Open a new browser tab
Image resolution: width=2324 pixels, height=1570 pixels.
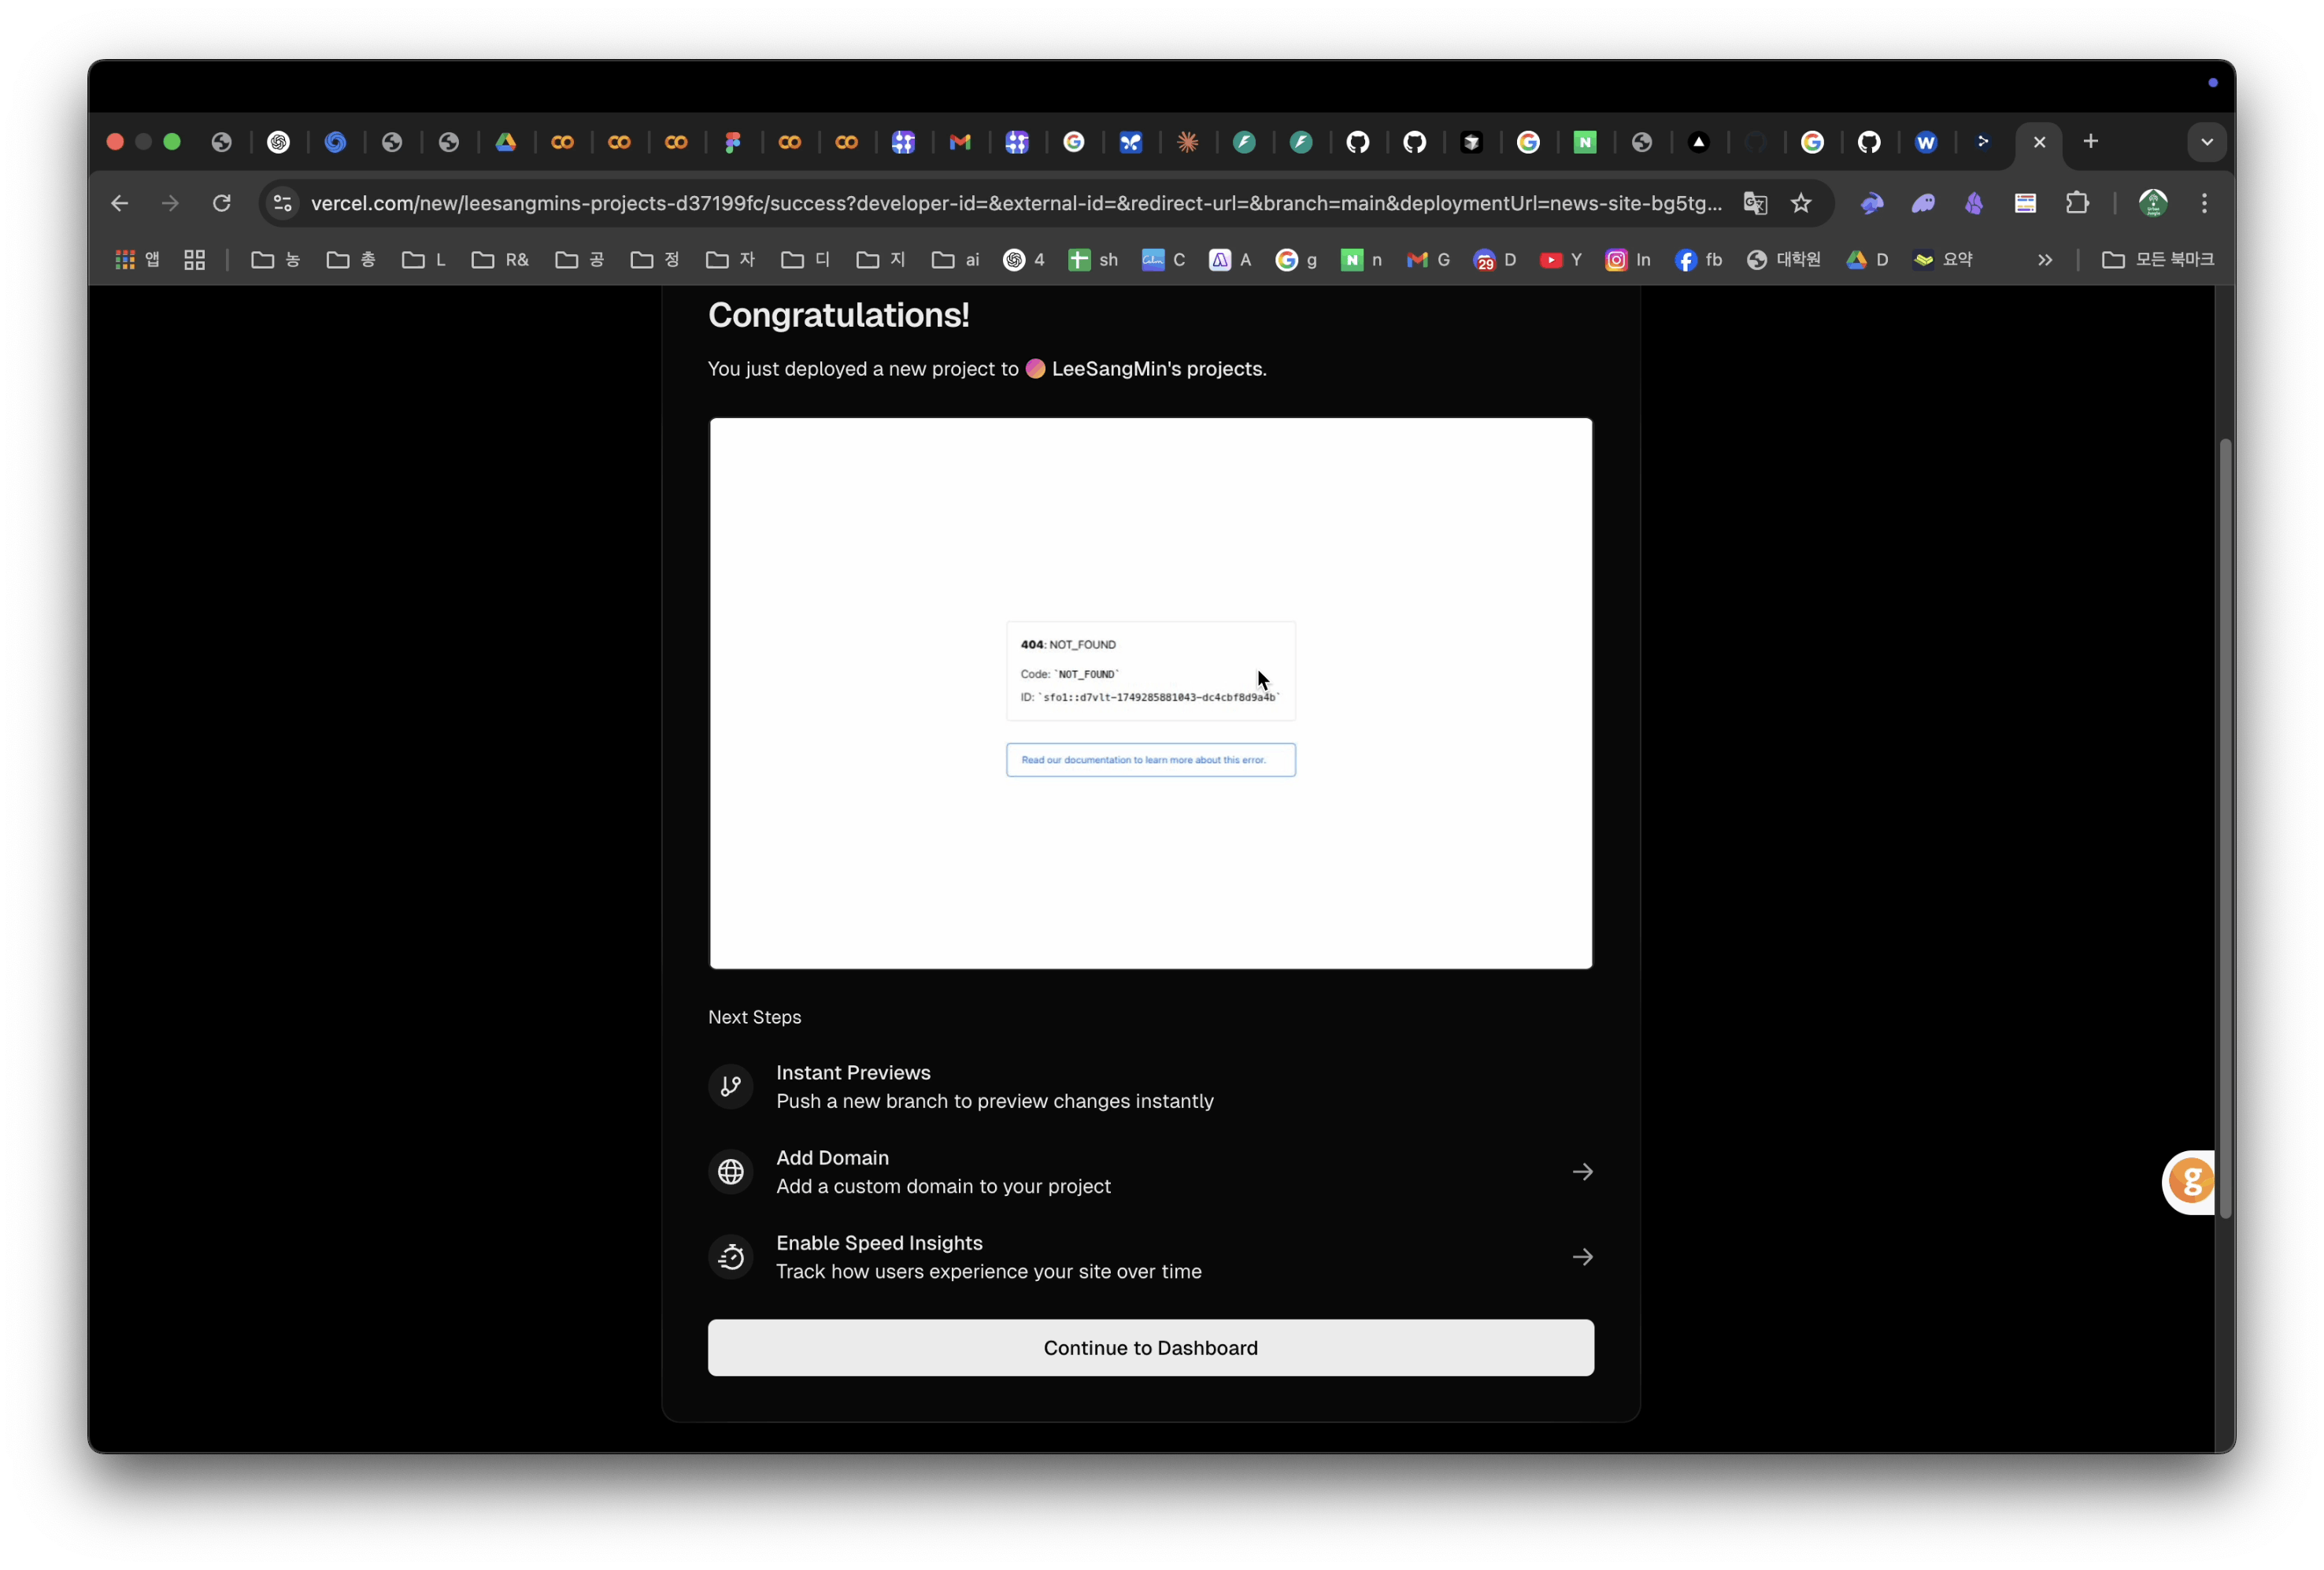(x=2090, y=142)
